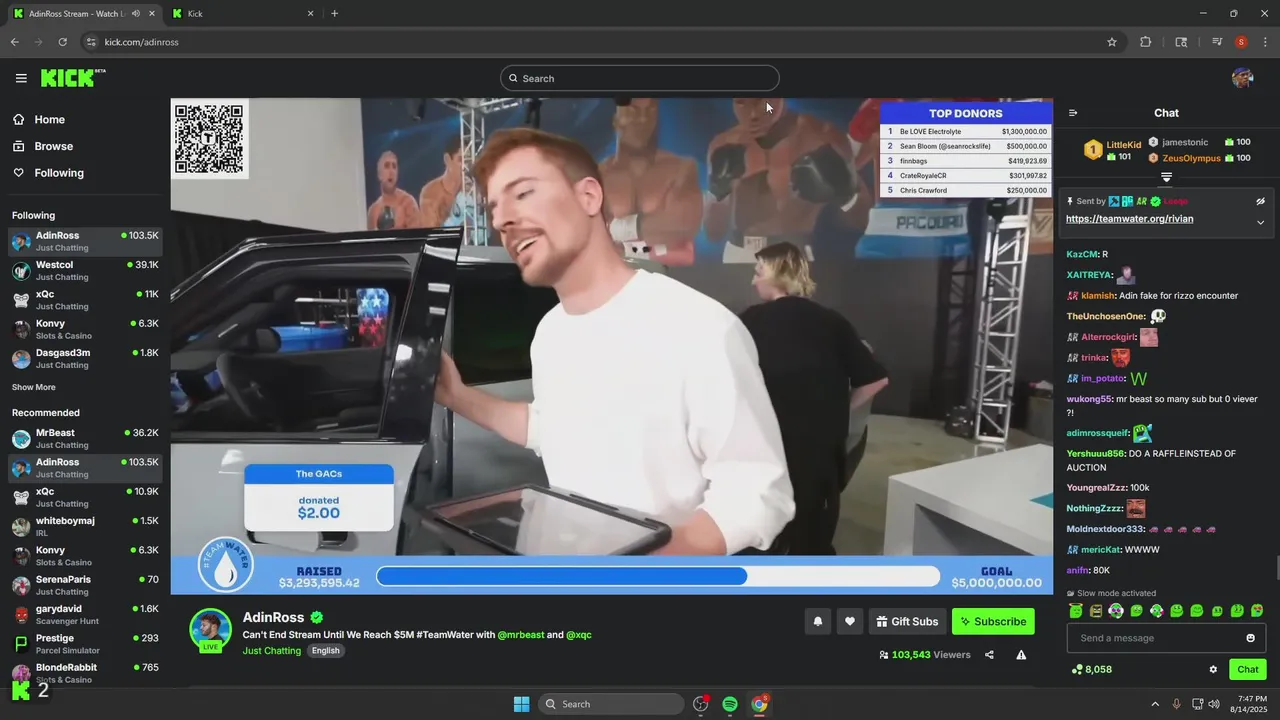Expand the gifted subs leaderboard arrow

point(1166,177)
